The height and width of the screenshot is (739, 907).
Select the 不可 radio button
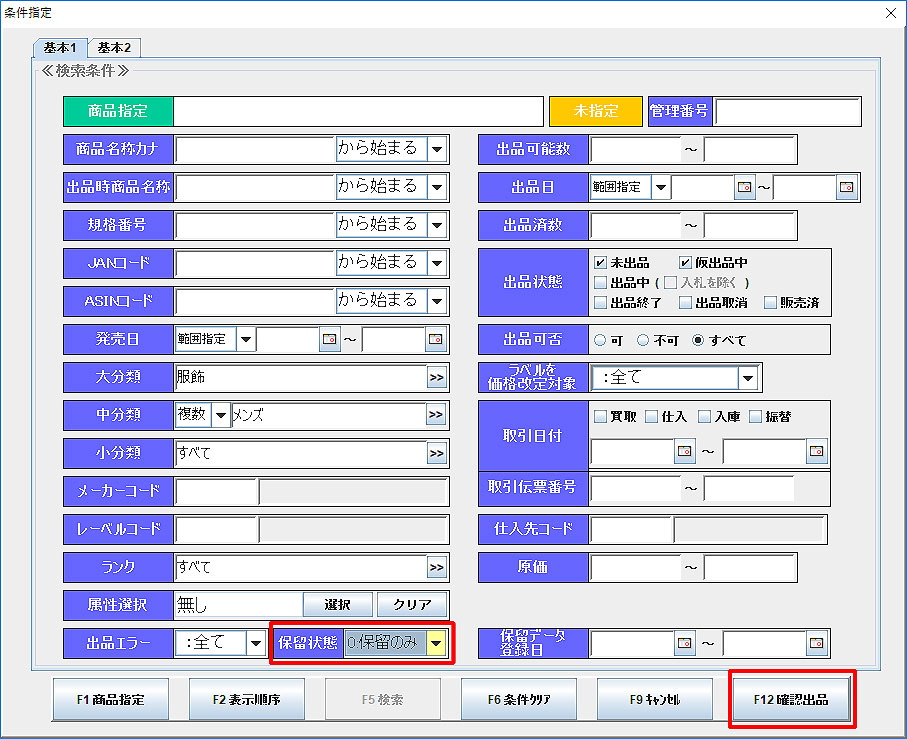643,340
